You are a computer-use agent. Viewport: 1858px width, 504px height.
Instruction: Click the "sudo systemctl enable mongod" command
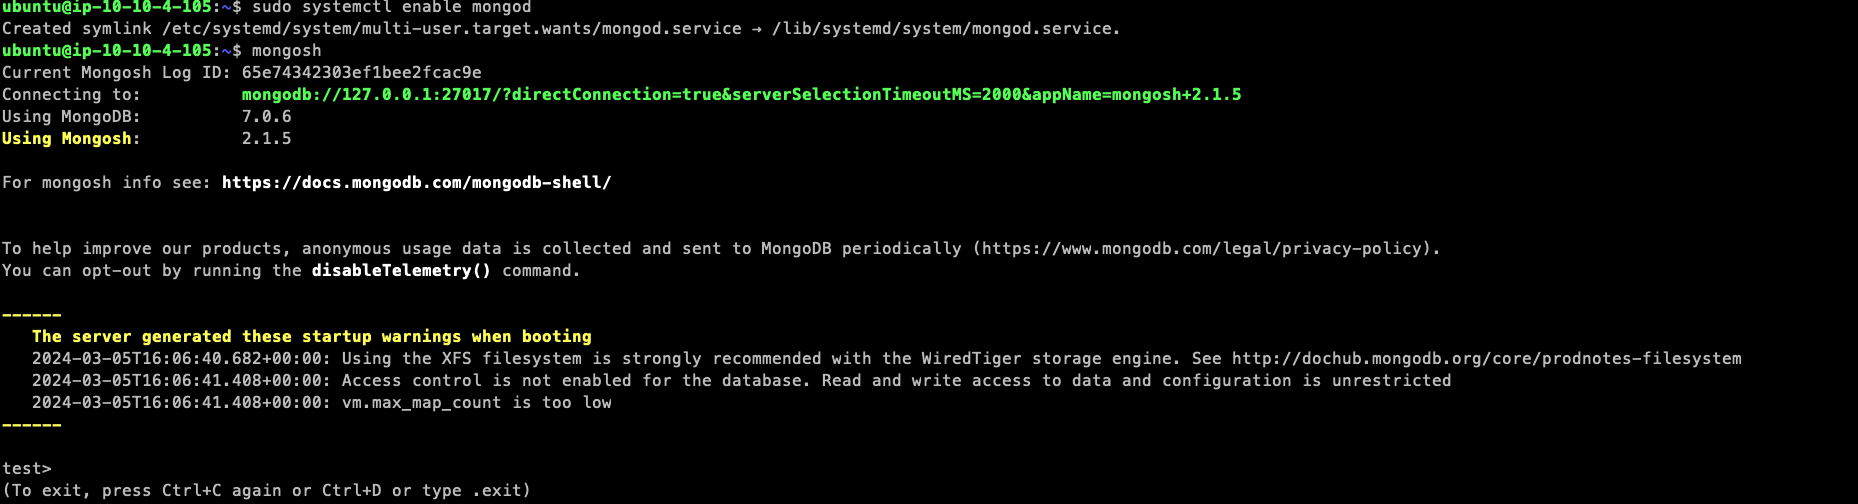click(x=391, y=7)
